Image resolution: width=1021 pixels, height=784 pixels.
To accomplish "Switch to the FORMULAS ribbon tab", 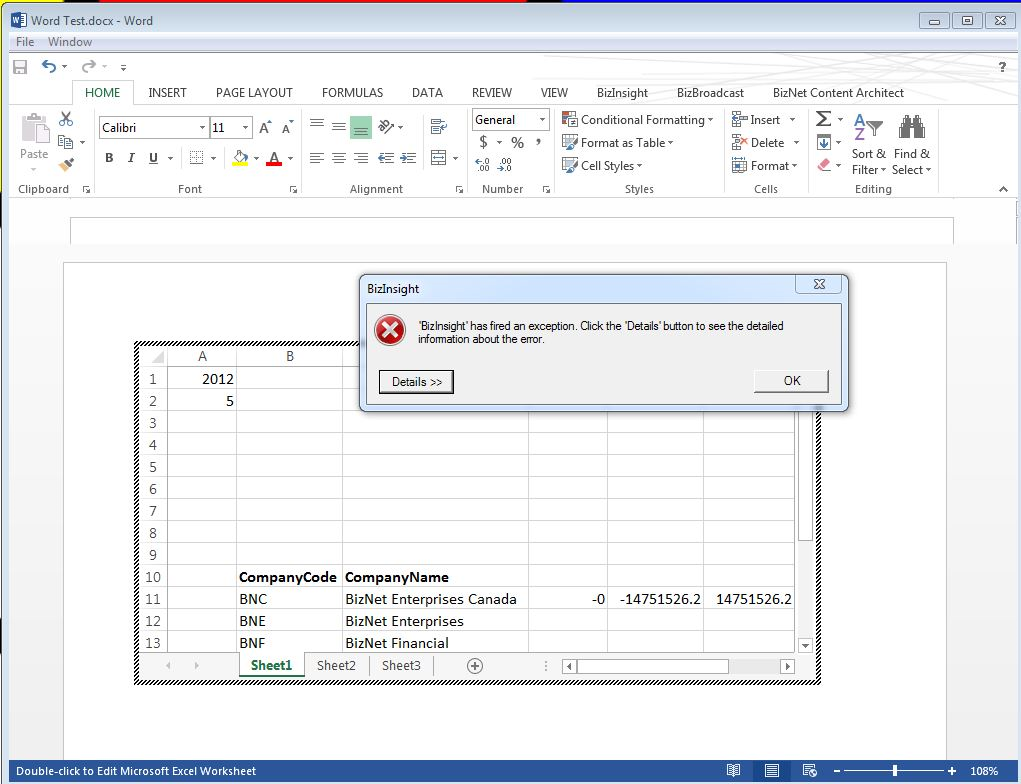I will (352, 92).
